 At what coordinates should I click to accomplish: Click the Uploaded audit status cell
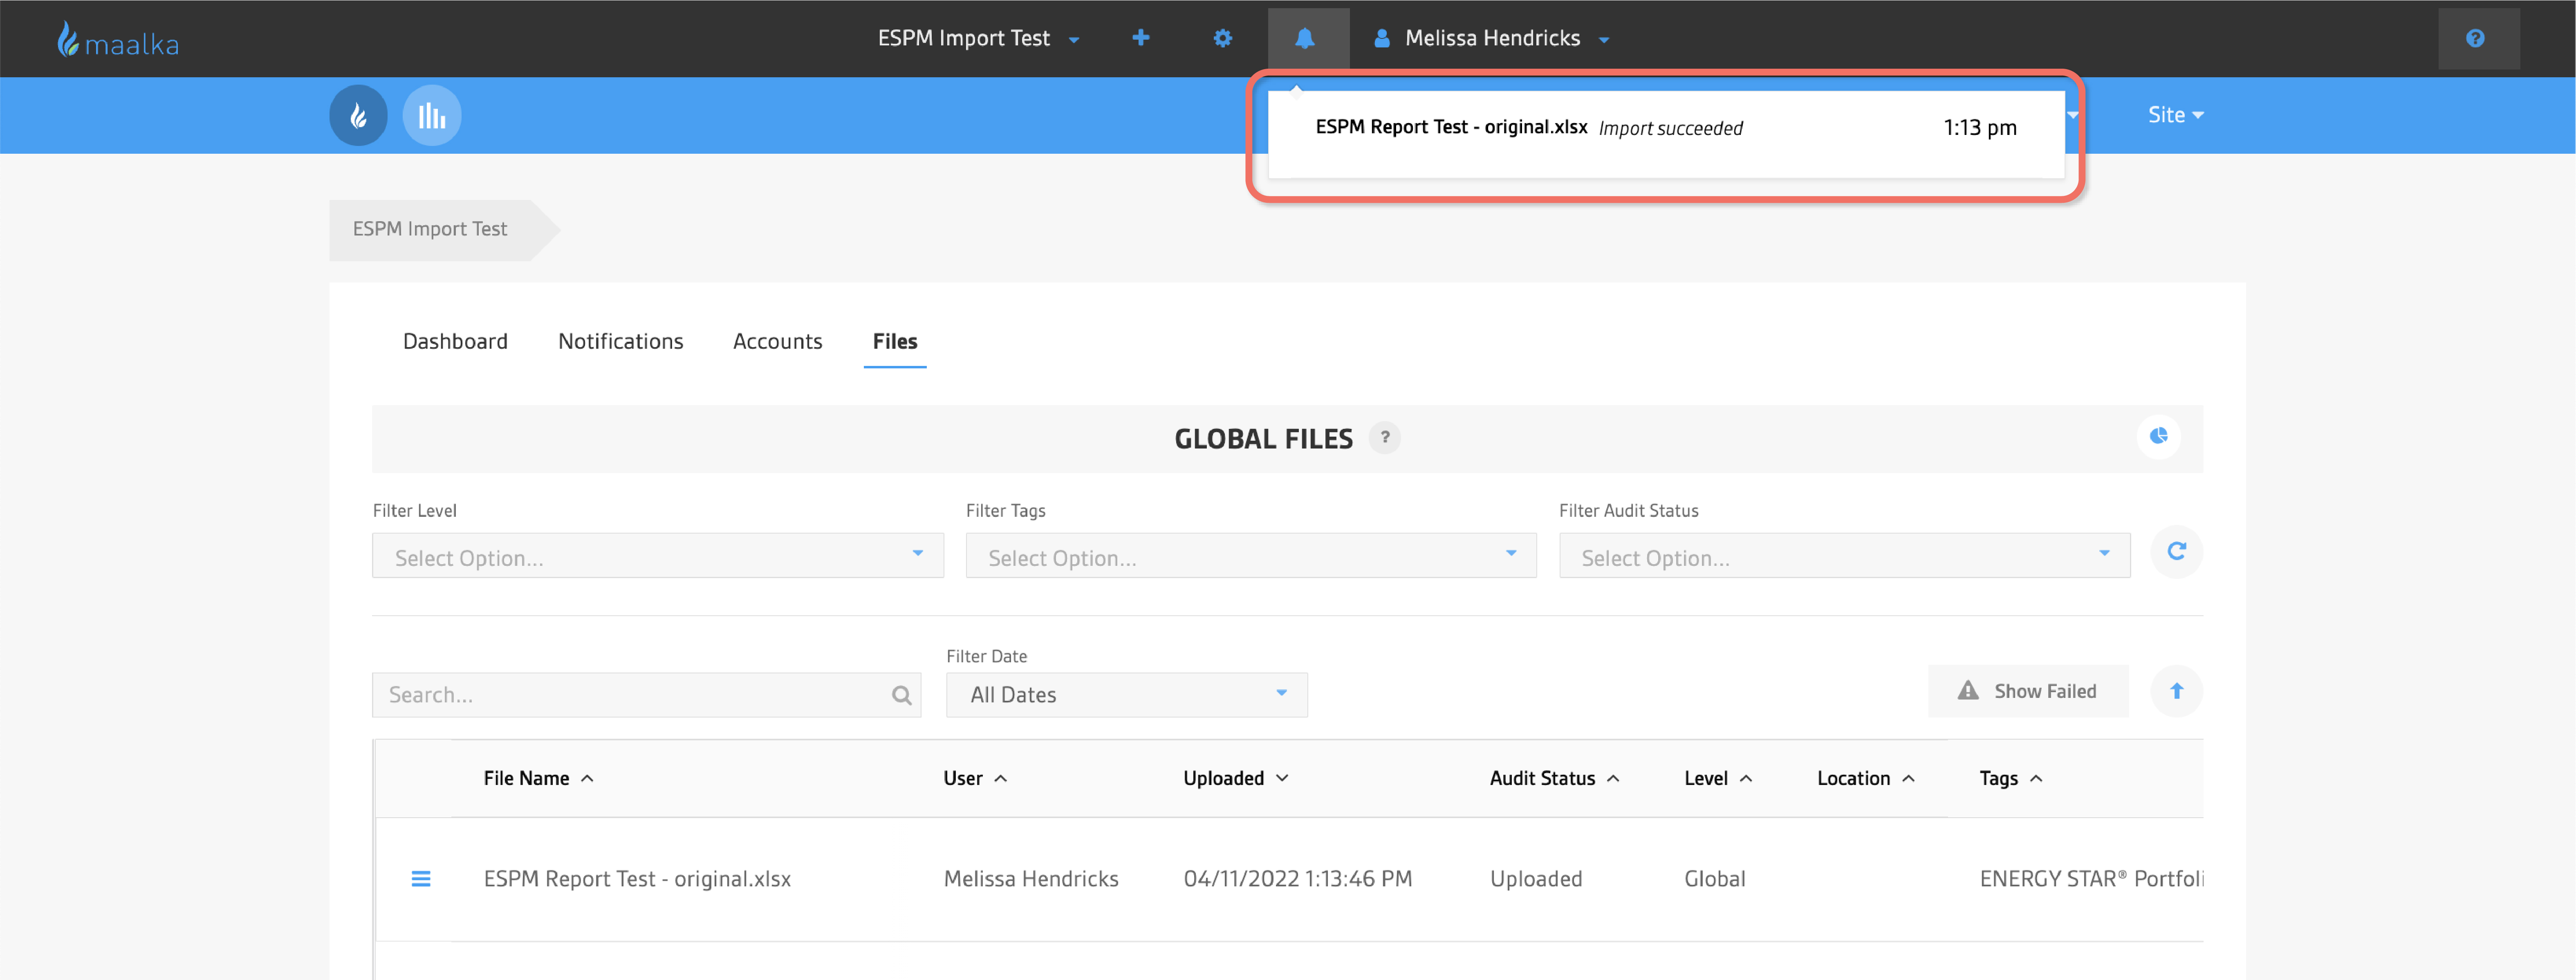coord(1536,879)
